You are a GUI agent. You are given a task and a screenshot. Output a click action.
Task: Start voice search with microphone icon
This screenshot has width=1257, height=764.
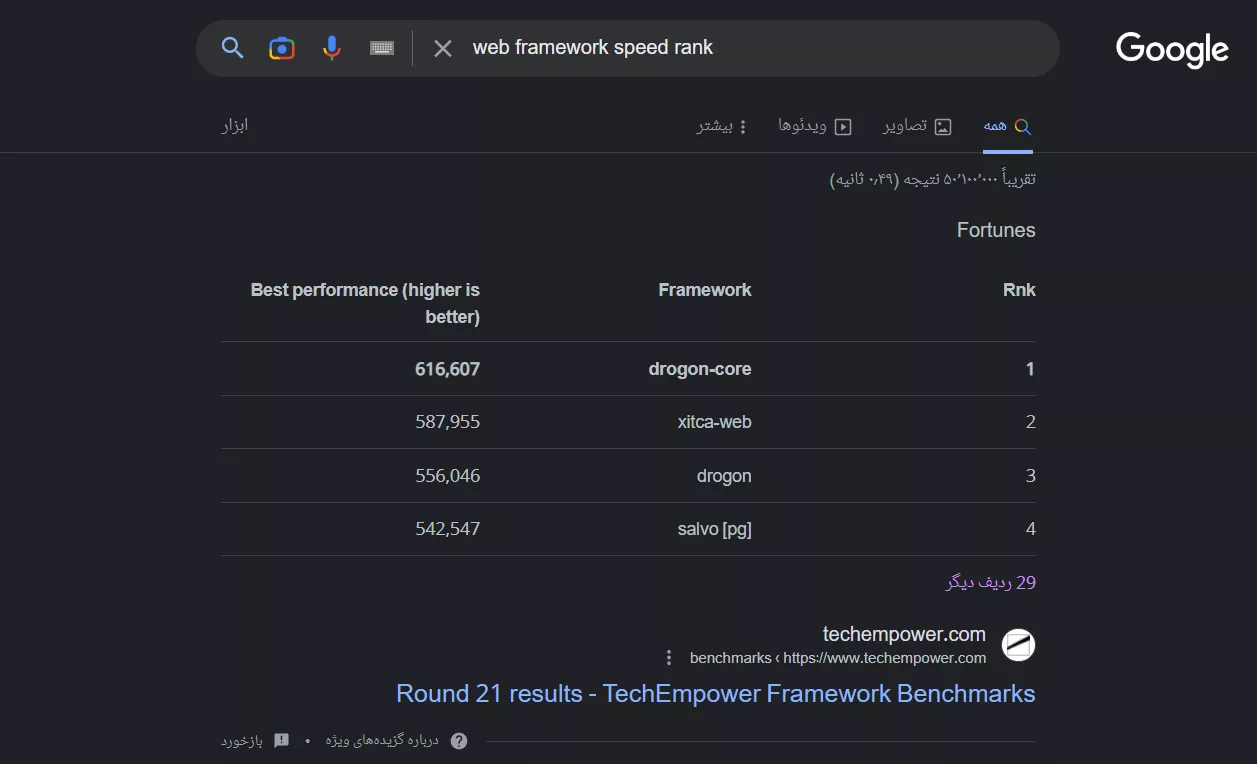332,48
